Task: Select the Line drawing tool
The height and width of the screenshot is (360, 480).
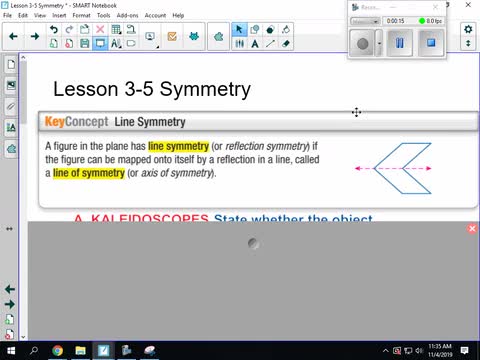Action: coord(270,43)
